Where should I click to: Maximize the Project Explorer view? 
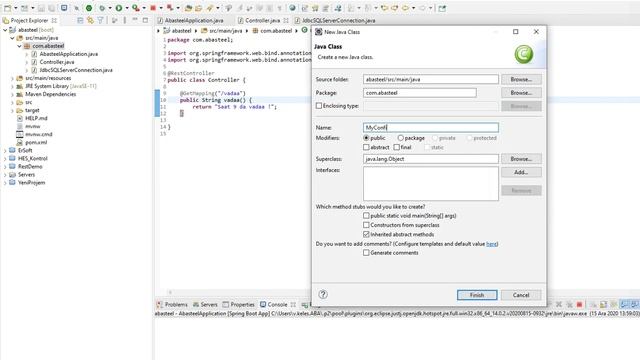[x=145, y=20]
